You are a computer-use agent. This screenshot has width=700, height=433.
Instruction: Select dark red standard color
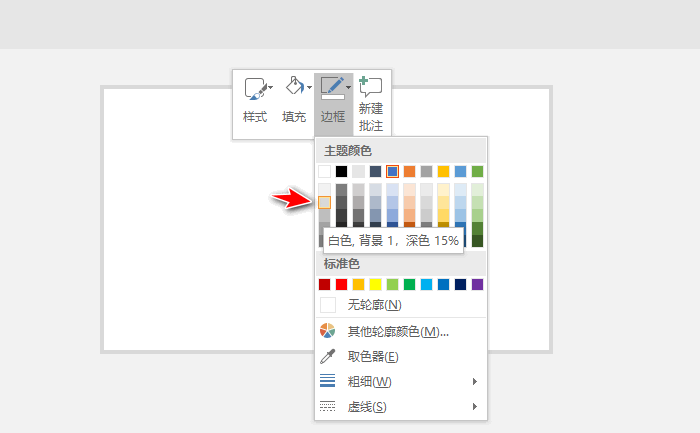(x=325, y=284)
